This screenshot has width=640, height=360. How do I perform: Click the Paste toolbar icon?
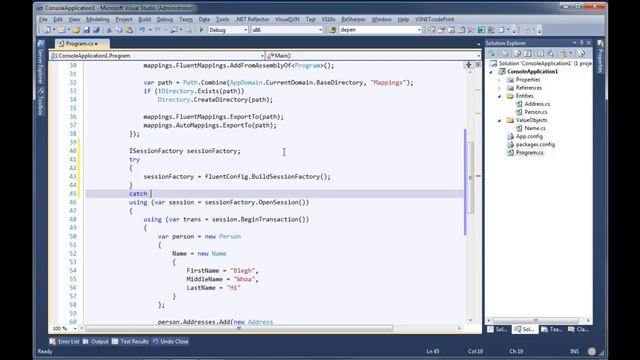pos(129,30)
